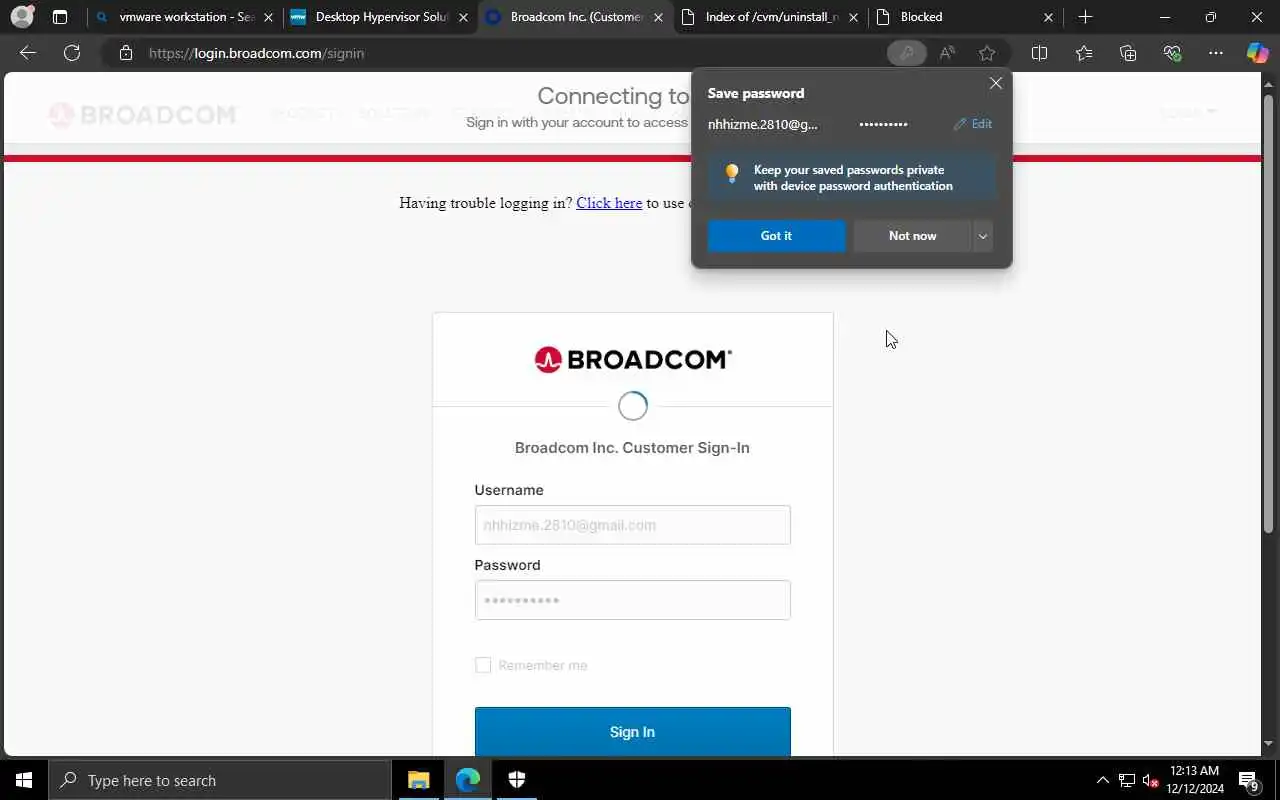Open the muted volume tray icon

(1151, 780)
